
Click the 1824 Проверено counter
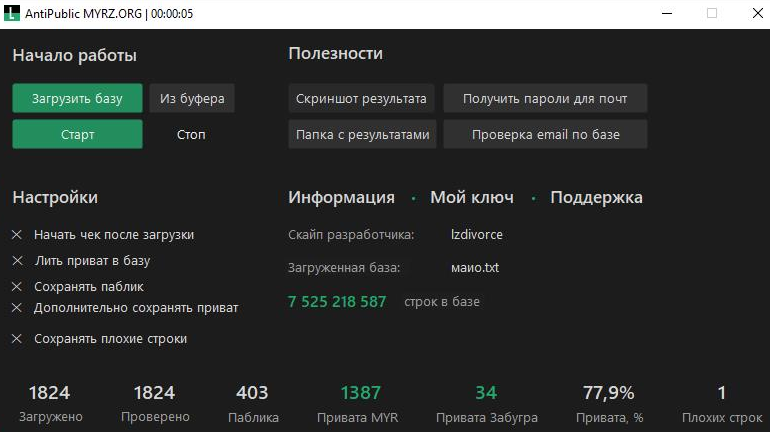[154, 393]
